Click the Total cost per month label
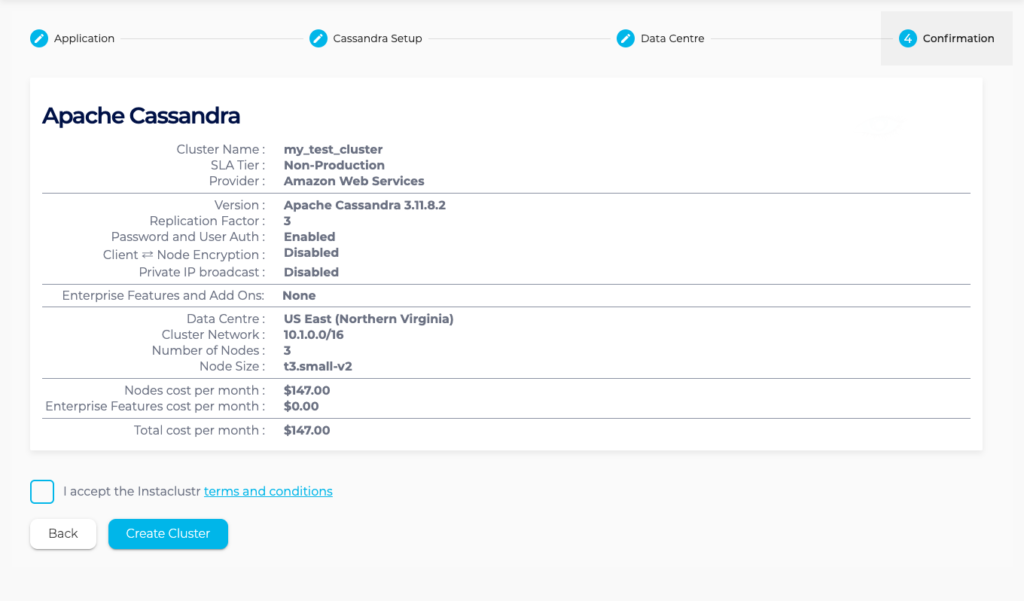 coord(199,430)
